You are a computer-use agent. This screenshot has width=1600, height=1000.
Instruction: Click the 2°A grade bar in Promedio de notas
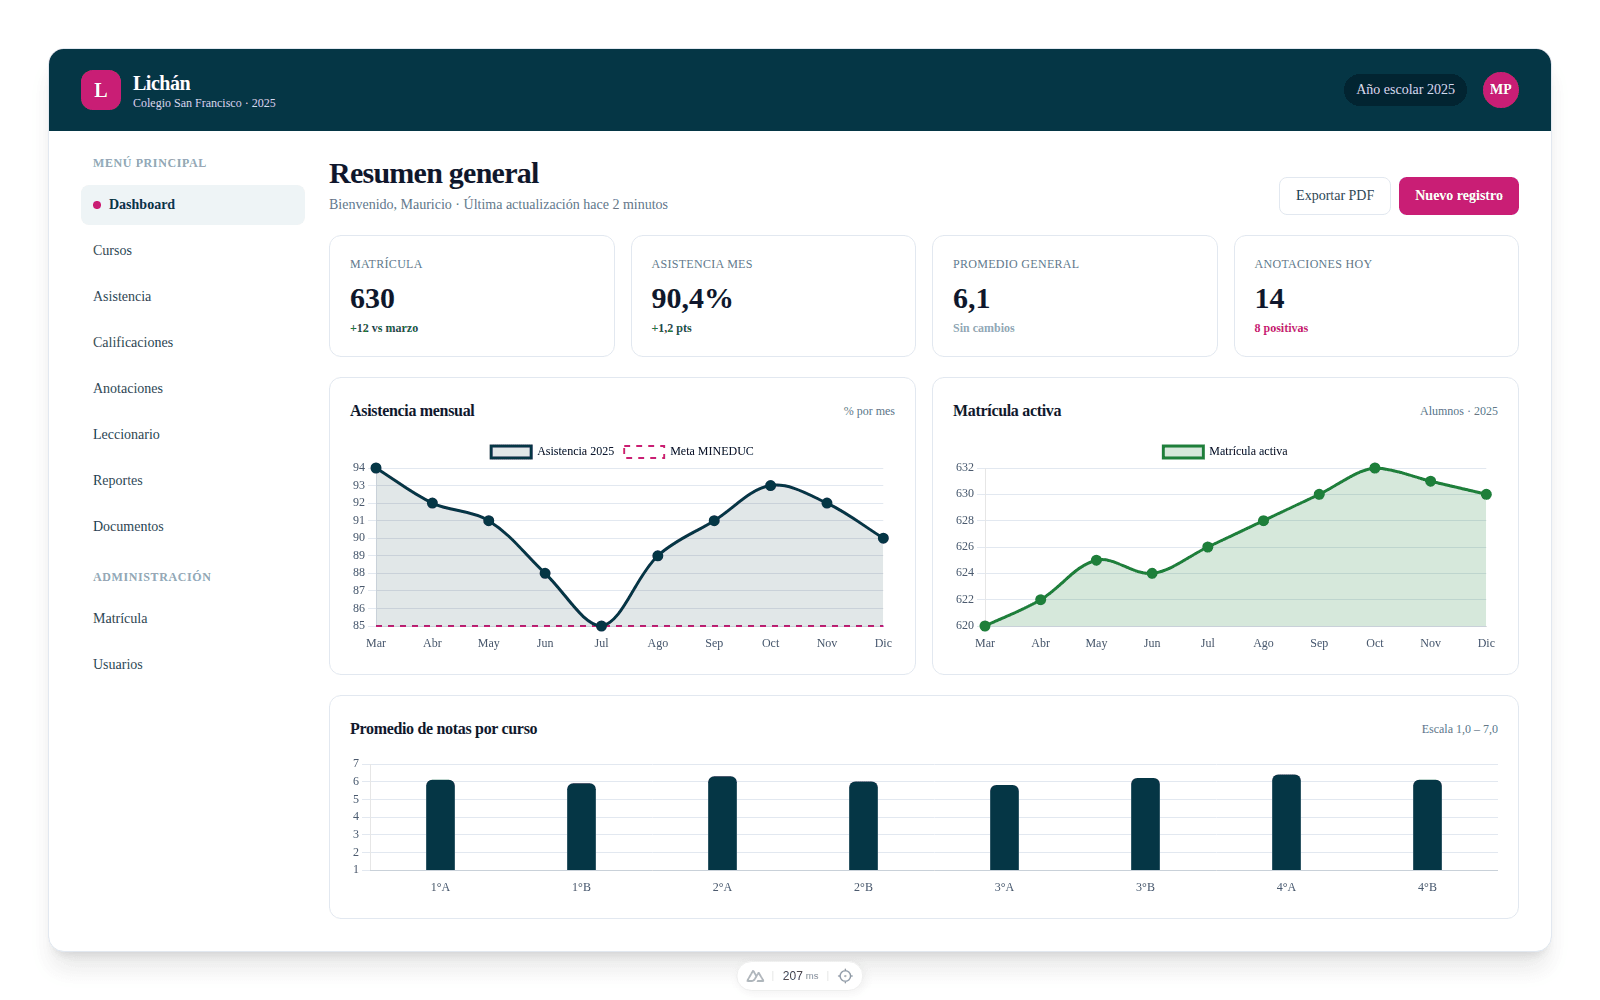coord(722,824)
